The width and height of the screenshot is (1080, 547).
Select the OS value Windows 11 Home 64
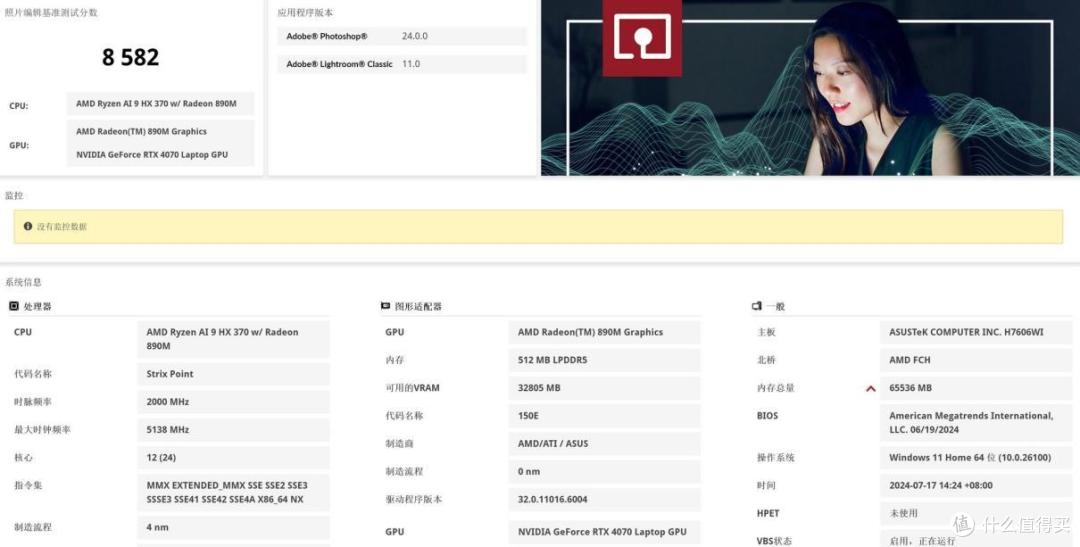click(x=970, y=457)
